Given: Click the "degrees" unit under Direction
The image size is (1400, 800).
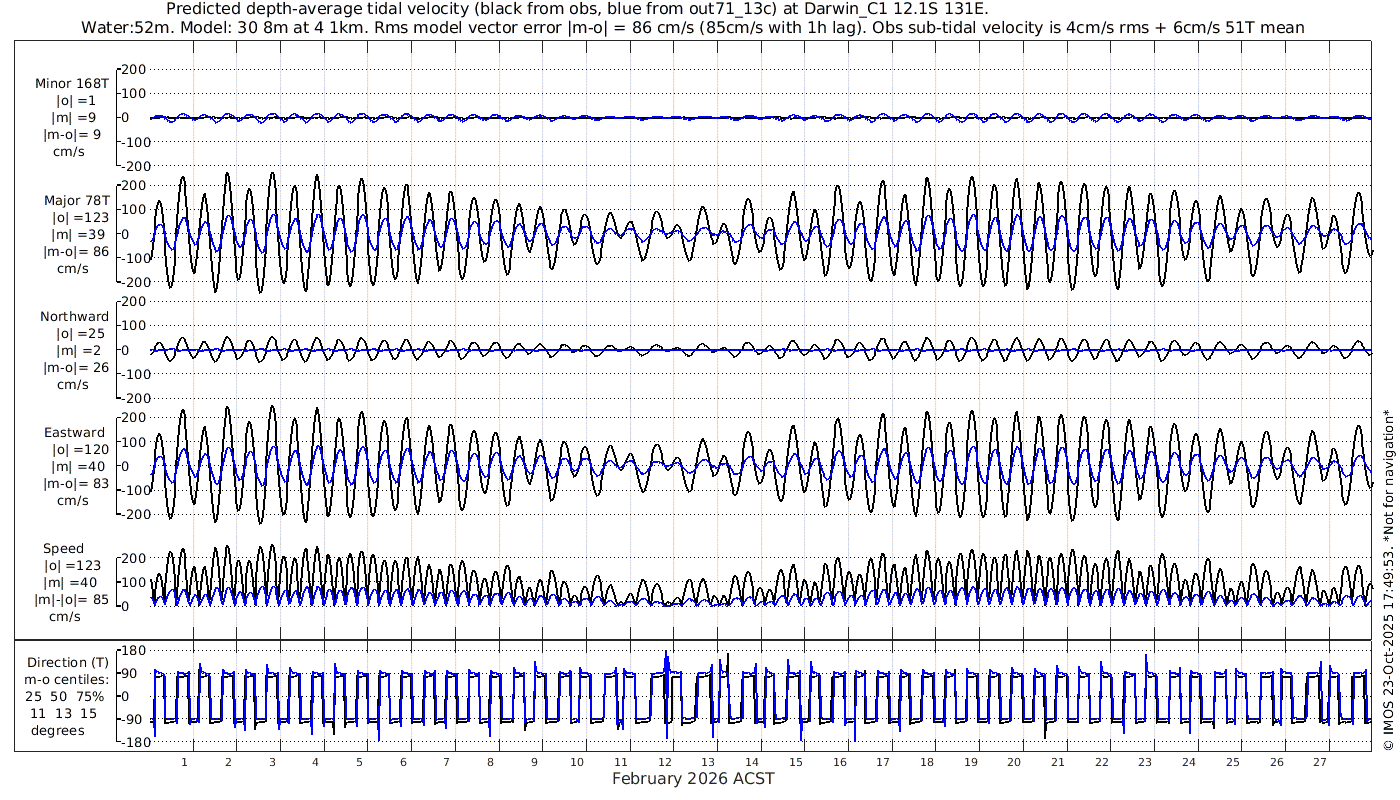Looking at the screenshot, I should coord(58,730).
